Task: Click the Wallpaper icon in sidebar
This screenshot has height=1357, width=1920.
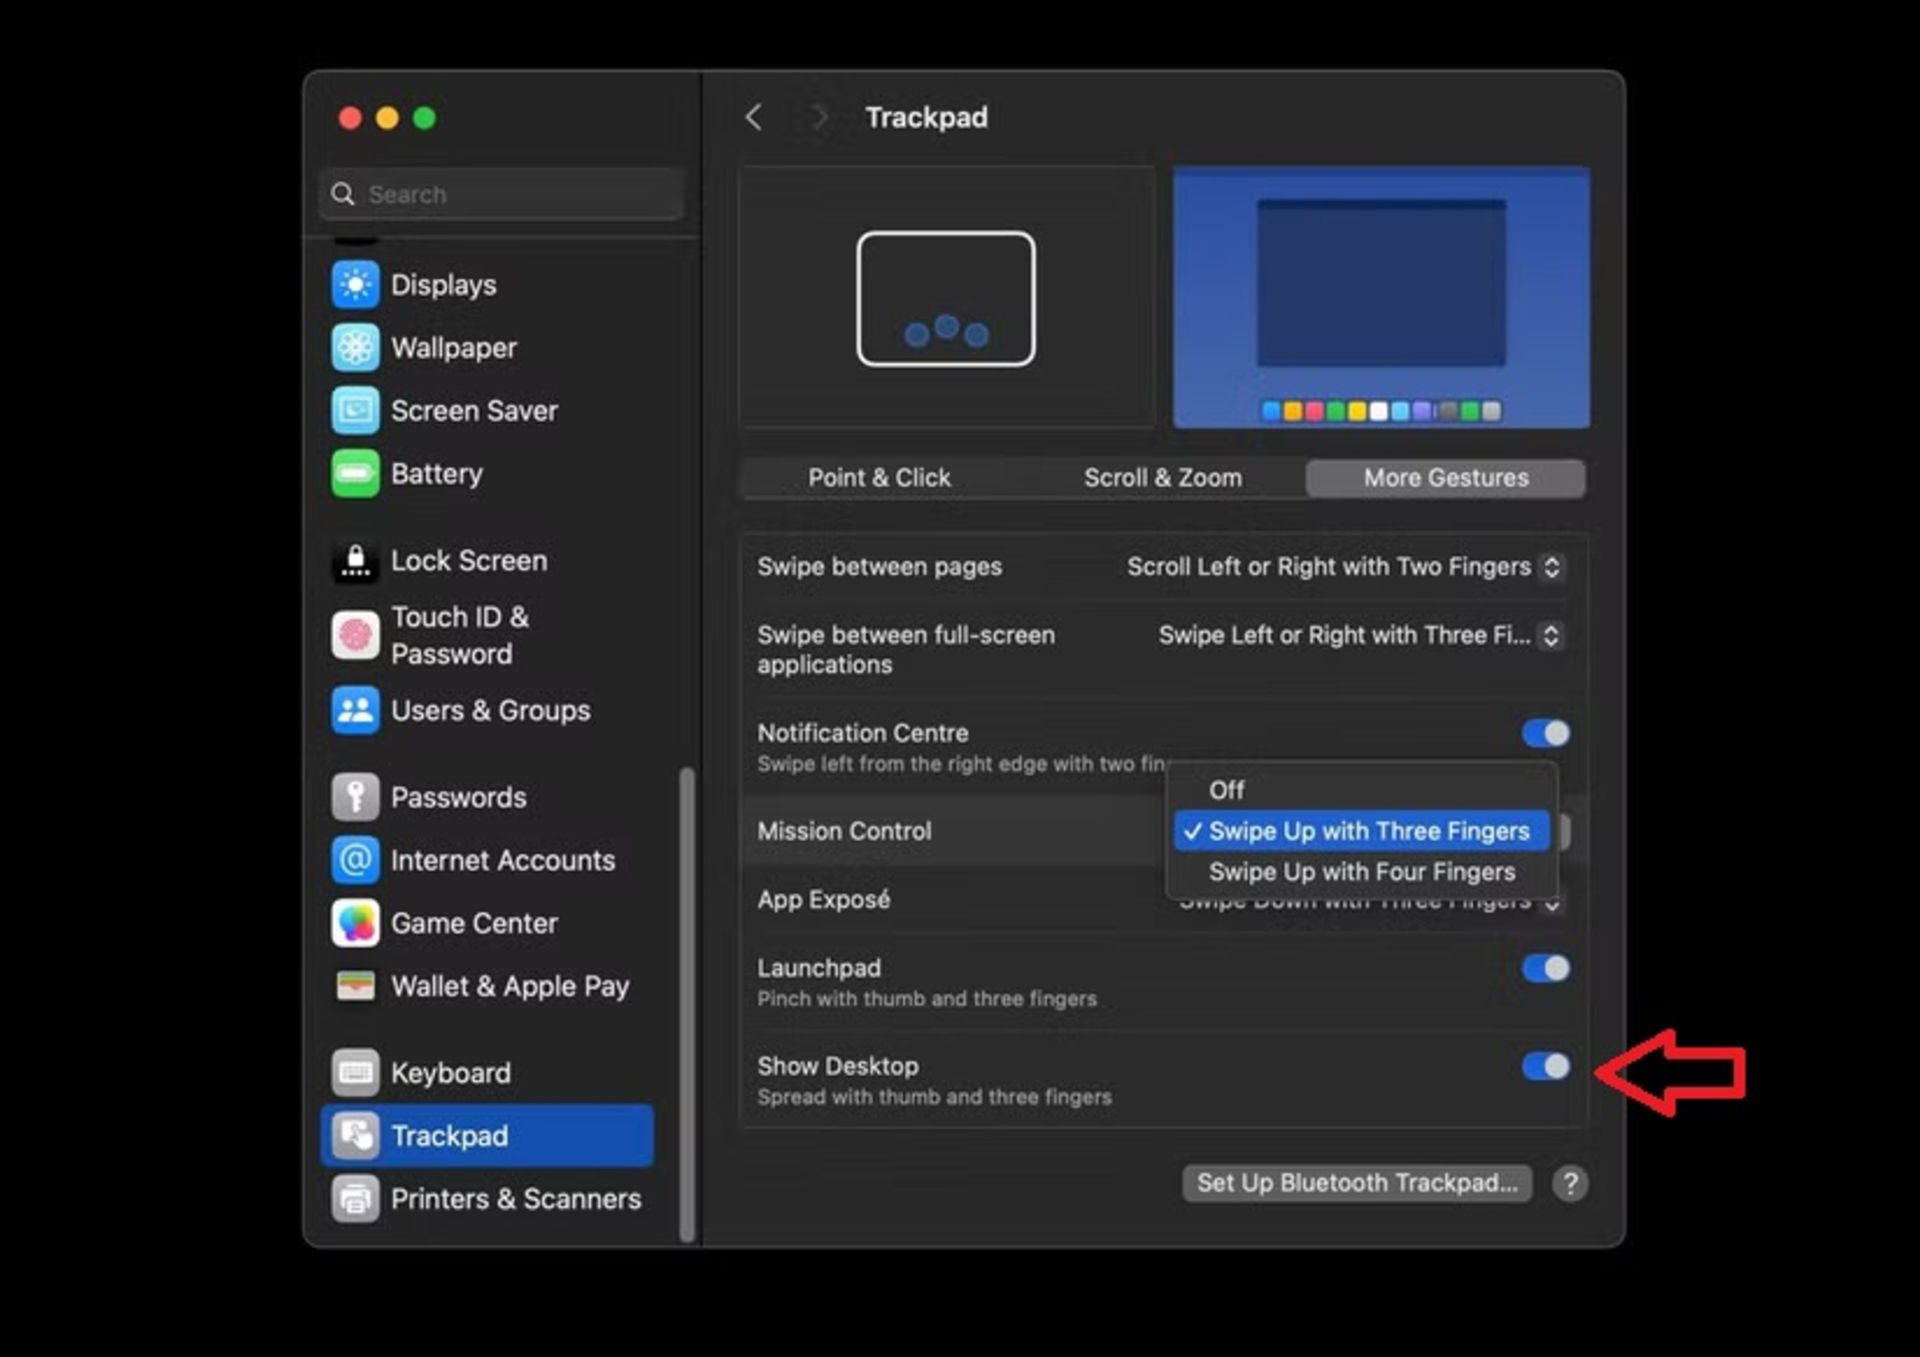Action: [x=355, y=348]
